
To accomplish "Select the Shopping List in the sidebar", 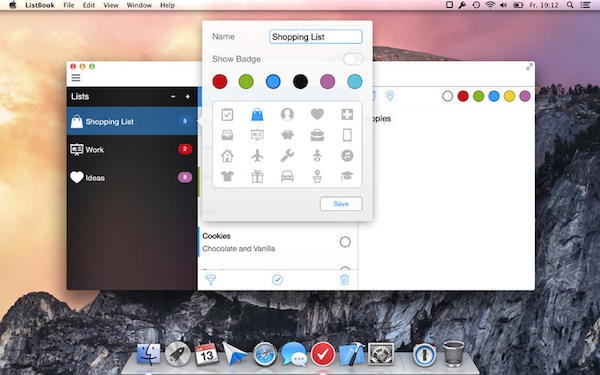I will pyautogui.click(x=132, y=121).
